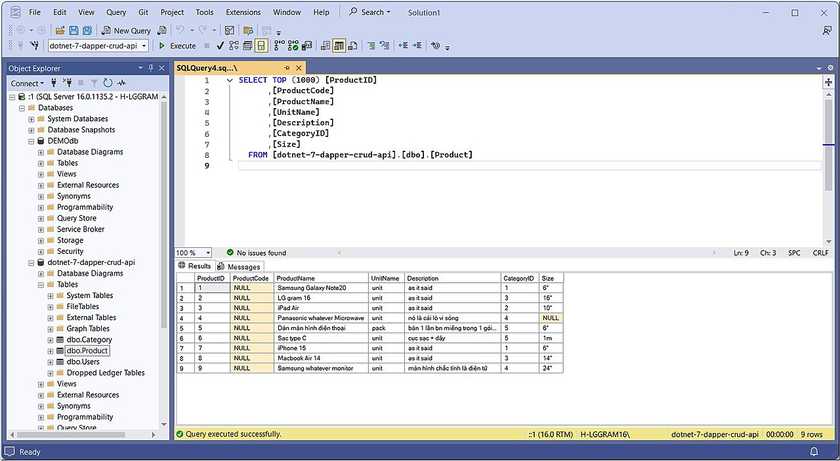The height and width of the screenshot is (461, 840).
Task: Click the No issues found indicator
Action: tap(256, 253)
